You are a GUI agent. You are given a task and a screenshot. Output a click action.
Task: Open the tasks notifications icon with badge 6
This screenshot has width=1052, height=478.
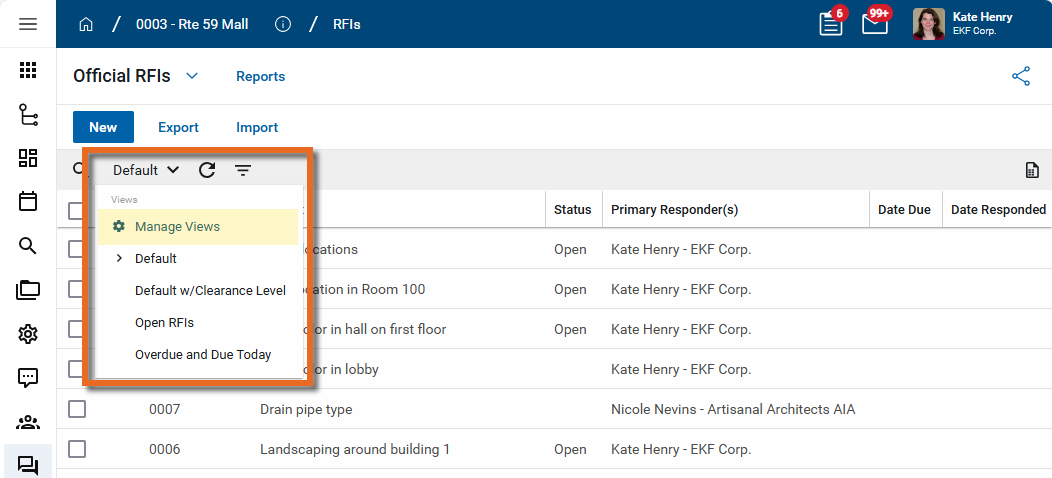[830, 24]
